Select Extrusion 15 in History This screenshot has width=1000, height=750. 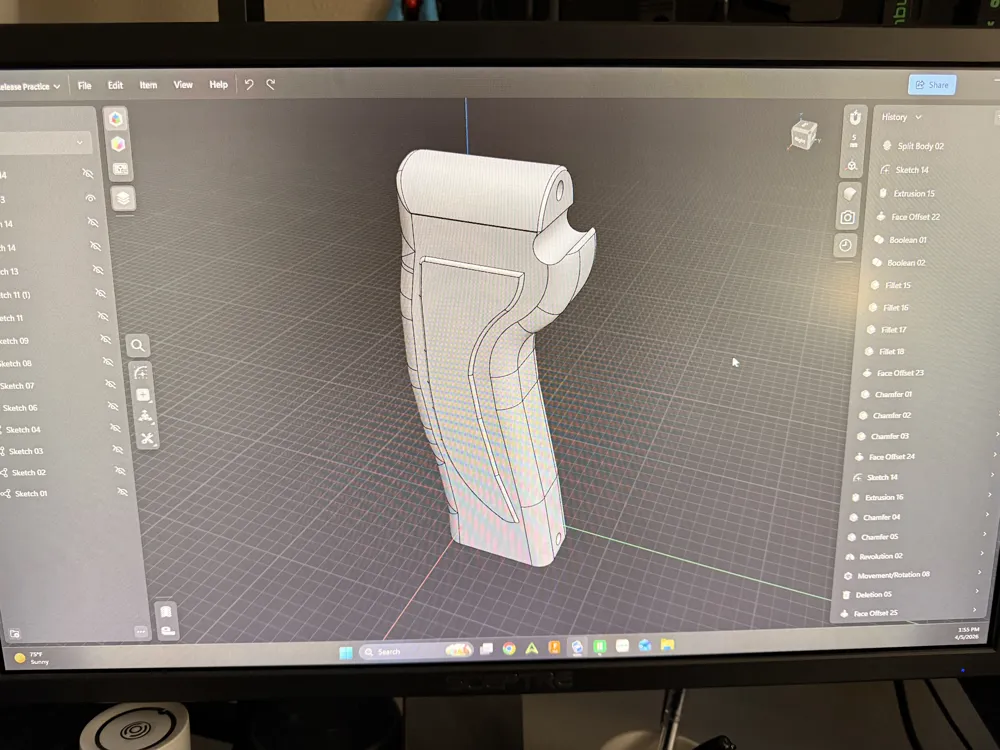pos(906,193)
